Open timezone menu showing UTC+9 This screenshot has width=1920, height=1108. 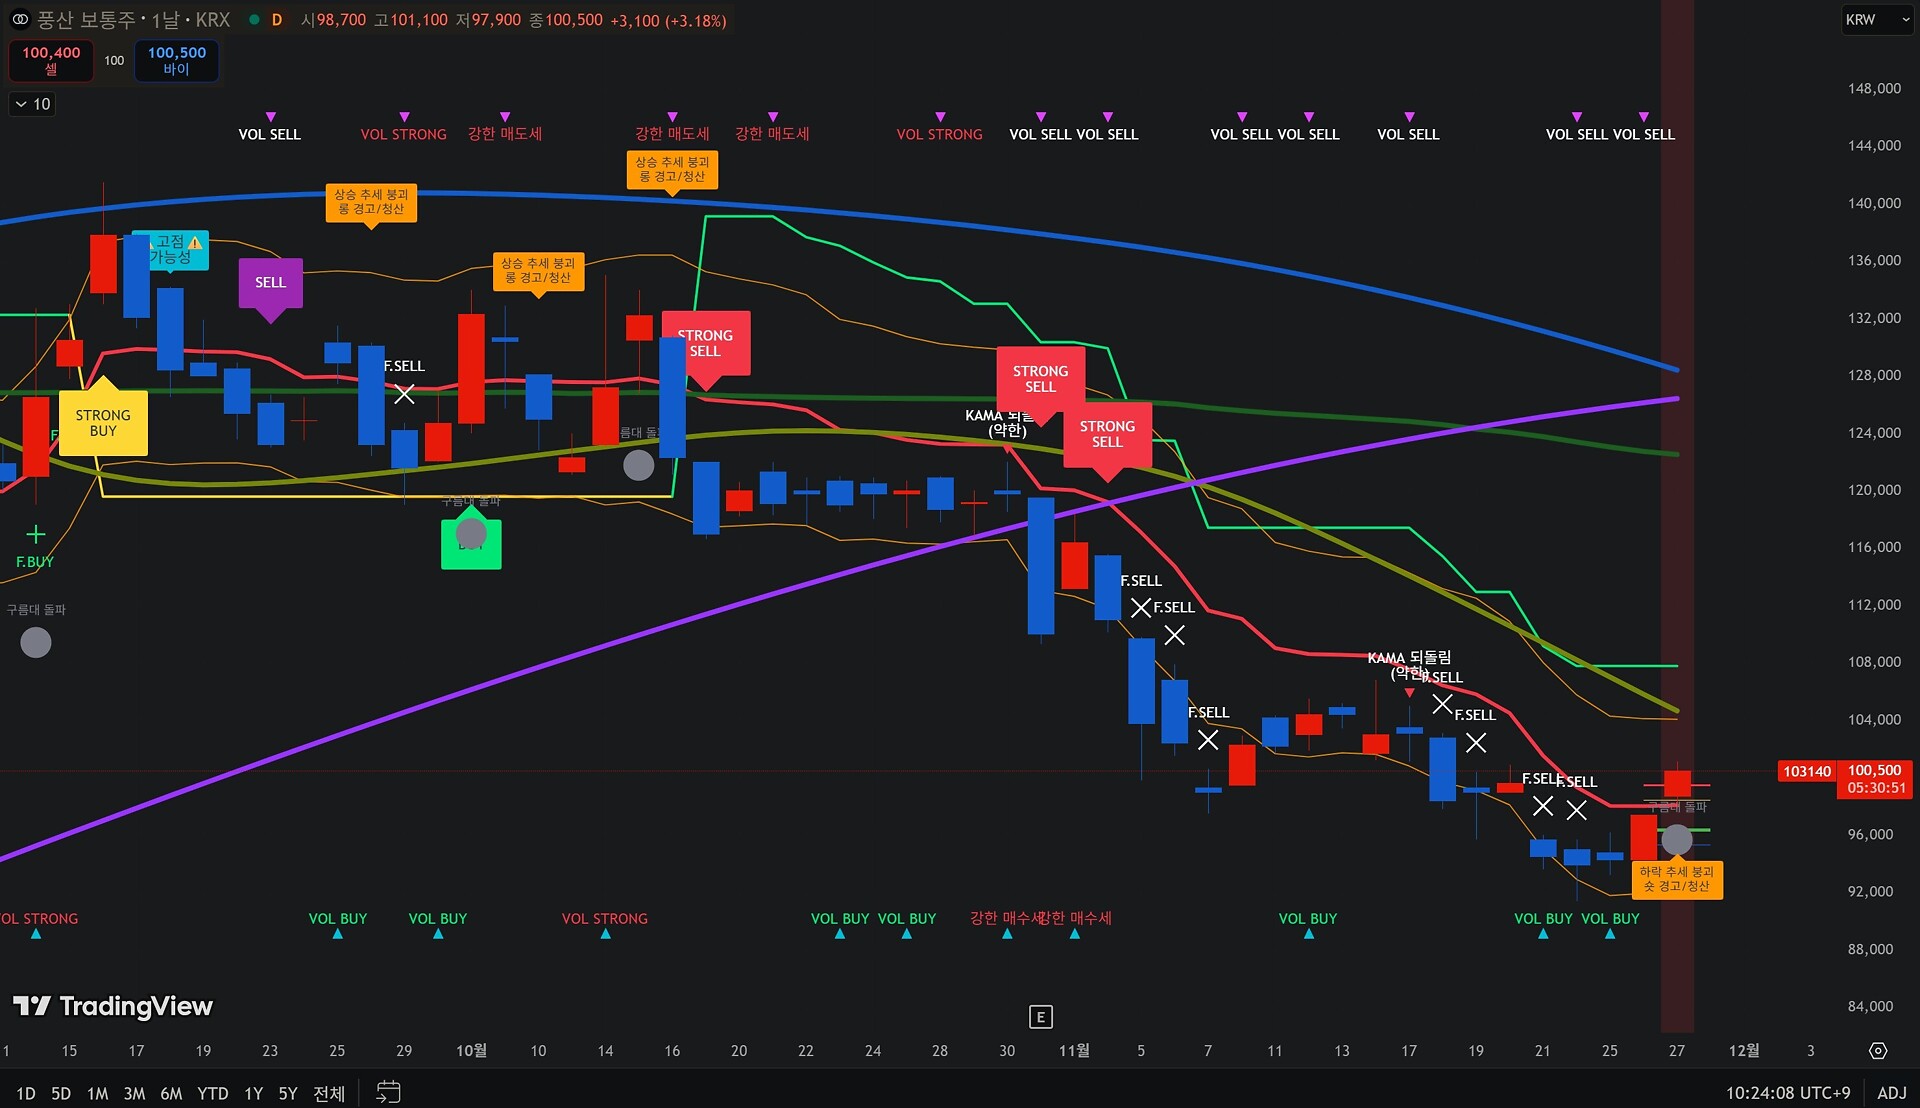coord(1787,1093)
